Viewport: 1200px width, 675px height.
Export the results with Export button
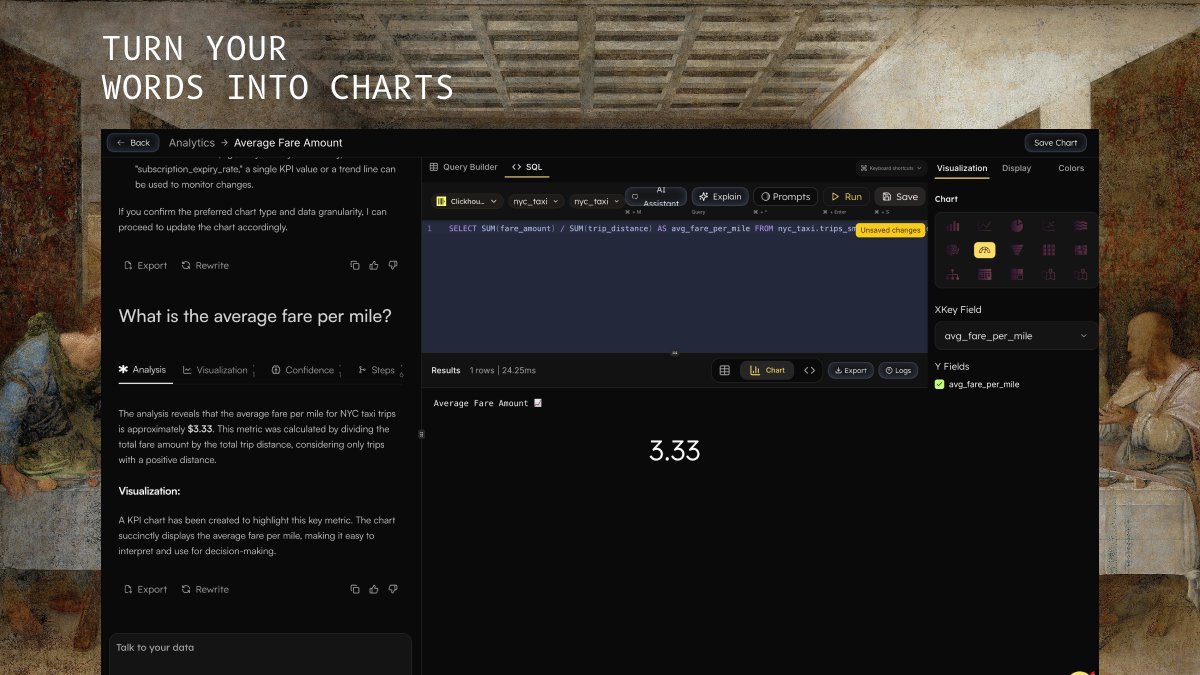tap(850, 370)
